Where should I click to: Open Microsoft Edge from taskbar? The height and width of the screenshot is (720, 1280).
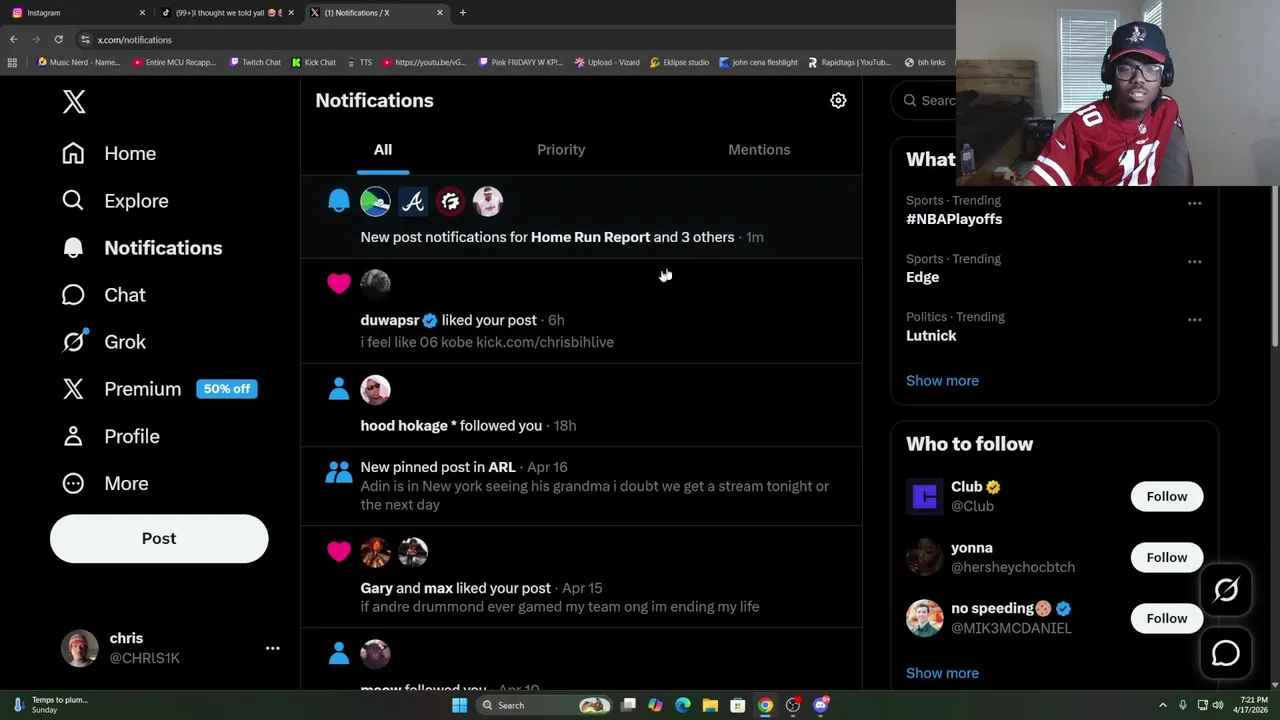coord(683,705)
